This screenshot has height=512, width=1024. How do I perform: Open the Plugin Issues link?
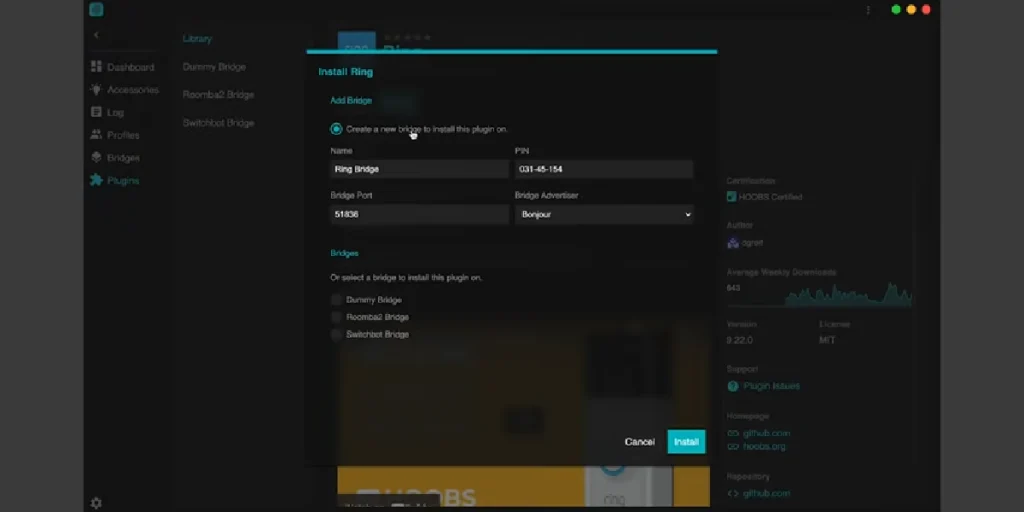click(771, 386)
